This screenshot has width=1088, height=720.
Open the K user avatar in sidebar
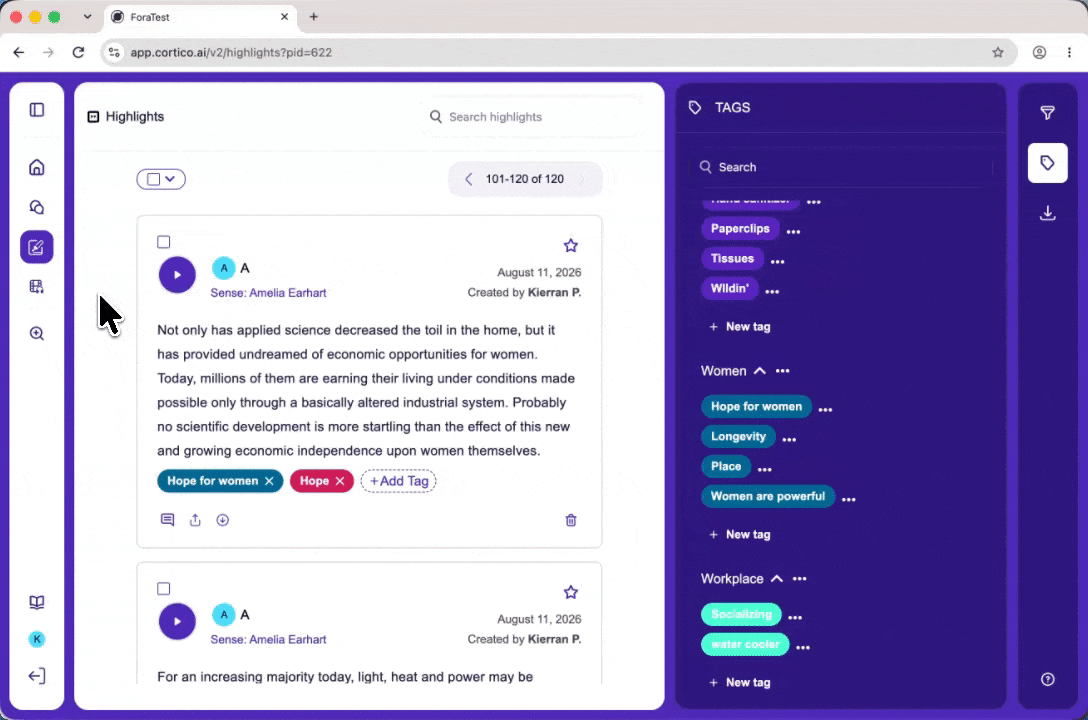coord(37,639)
